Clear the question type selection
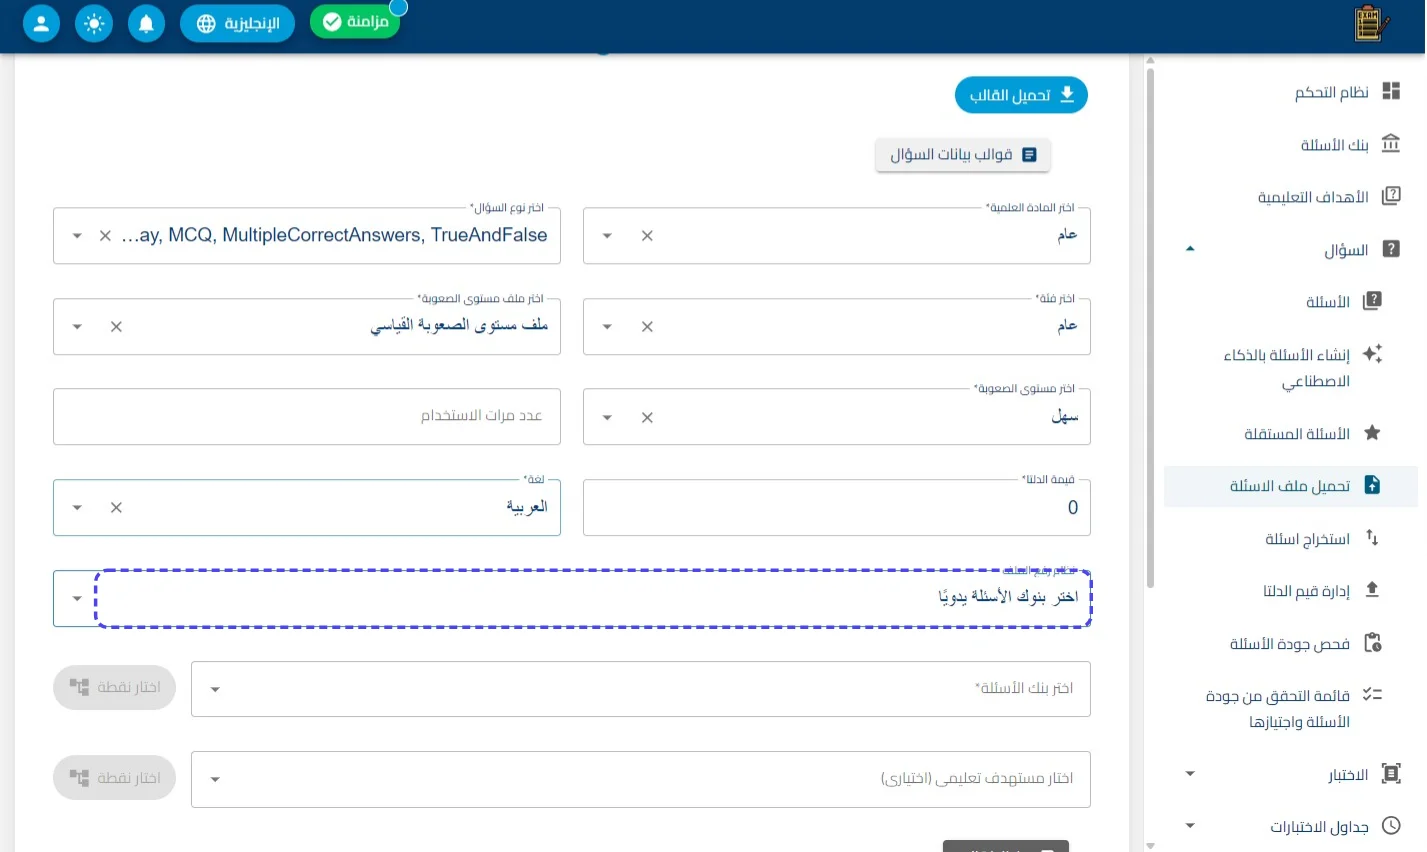Screen dimensions: 1427x852 (x=105, y=236)
